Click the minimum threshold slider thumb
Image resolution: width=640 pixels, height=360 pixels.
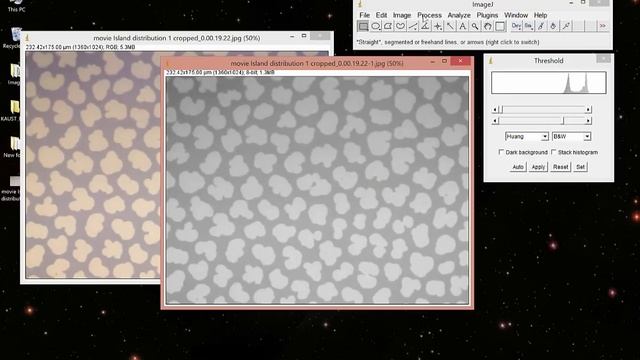pos(501,109)
